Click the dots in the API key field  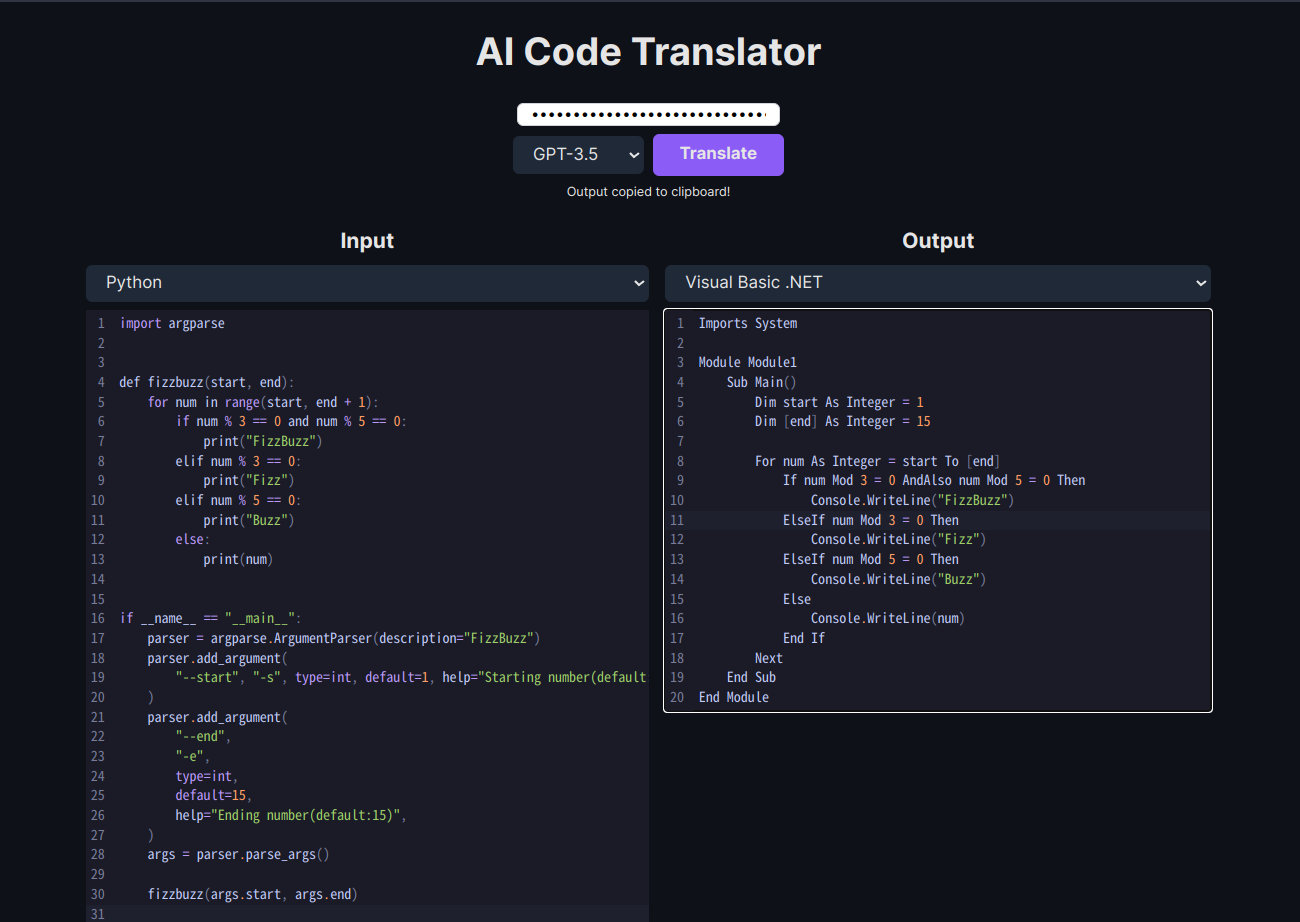[648, 113]
